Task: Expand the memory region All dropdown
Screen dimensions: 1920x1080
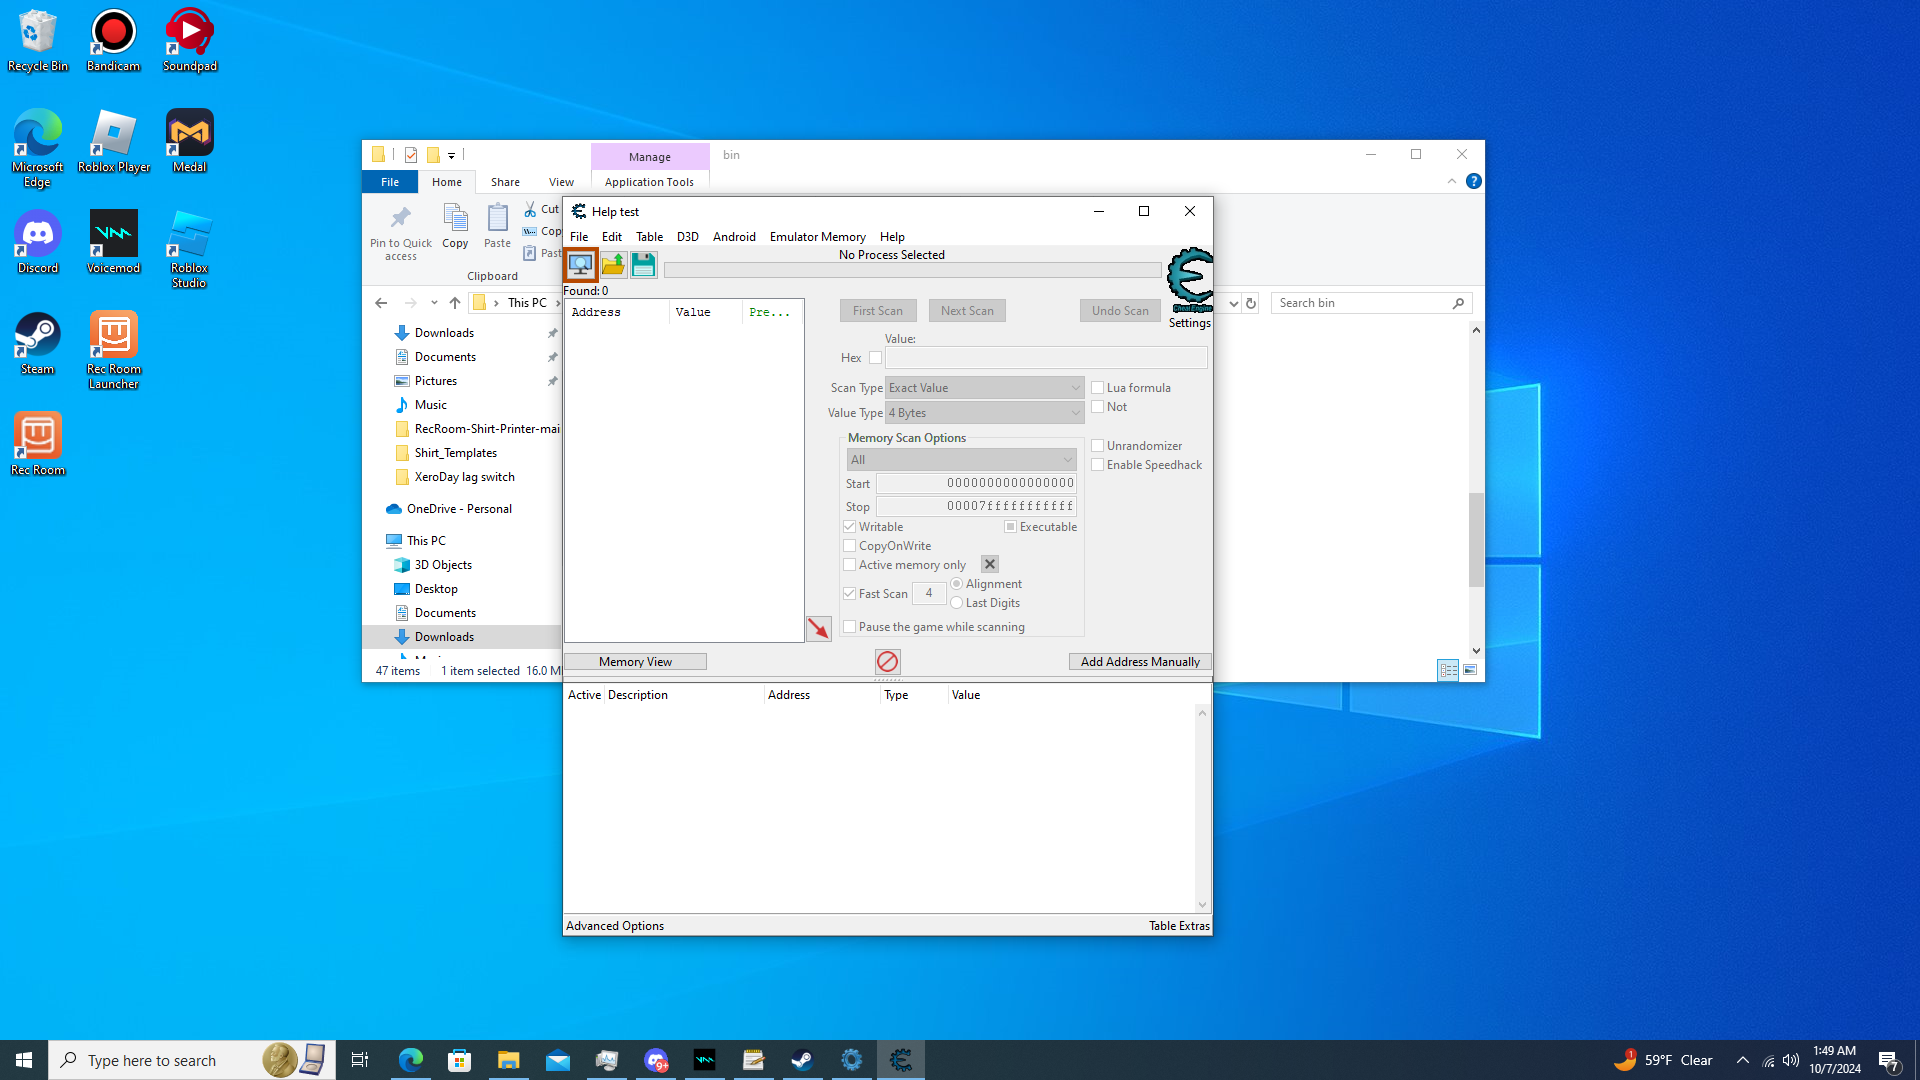Action: pyautogui.click(x=961, y=460)
